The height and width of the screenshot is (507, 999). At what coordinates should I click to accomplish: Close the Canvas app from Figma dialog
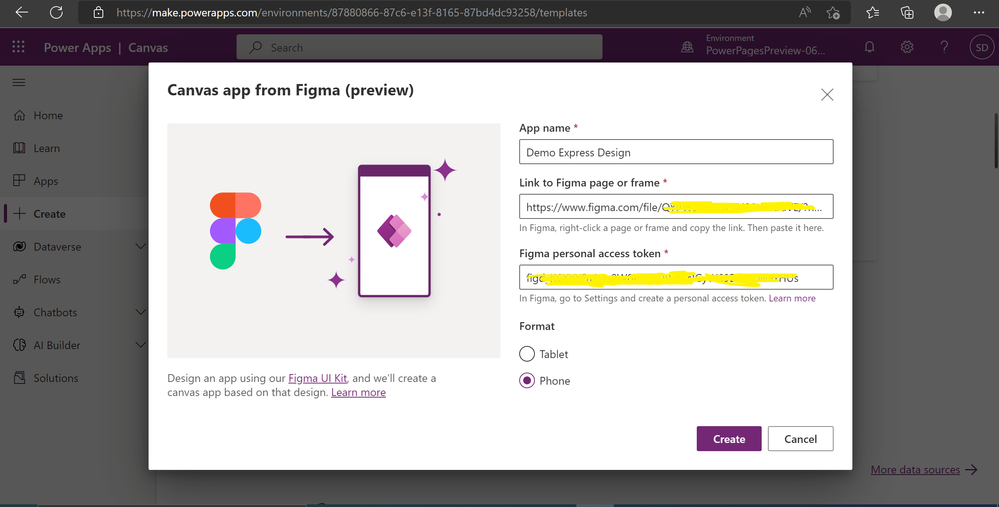pos(827,94)
